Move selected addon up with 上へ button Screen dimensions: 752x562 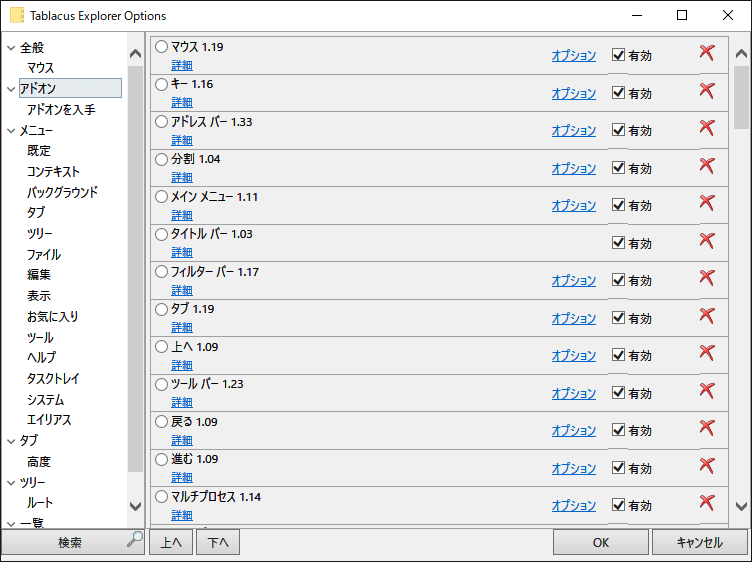(x=171, y=542)
